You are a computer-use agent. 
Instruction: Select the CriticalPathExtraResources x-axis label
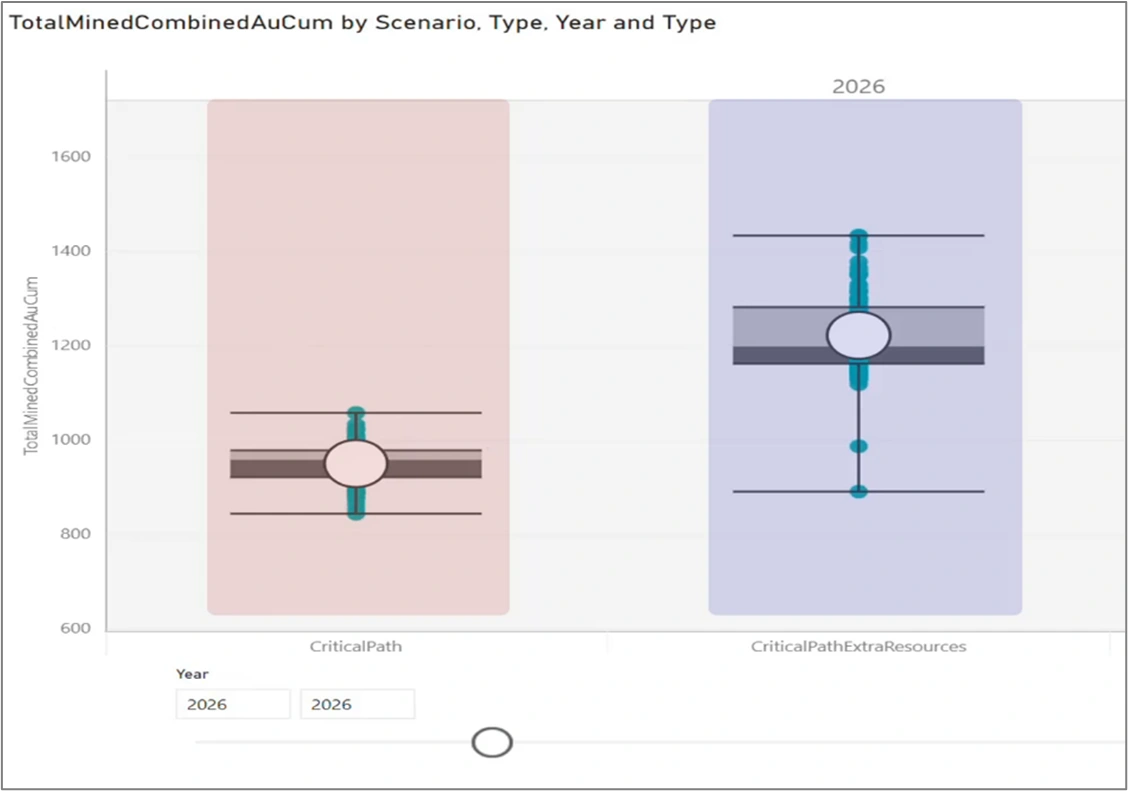(x=858, y=646)
